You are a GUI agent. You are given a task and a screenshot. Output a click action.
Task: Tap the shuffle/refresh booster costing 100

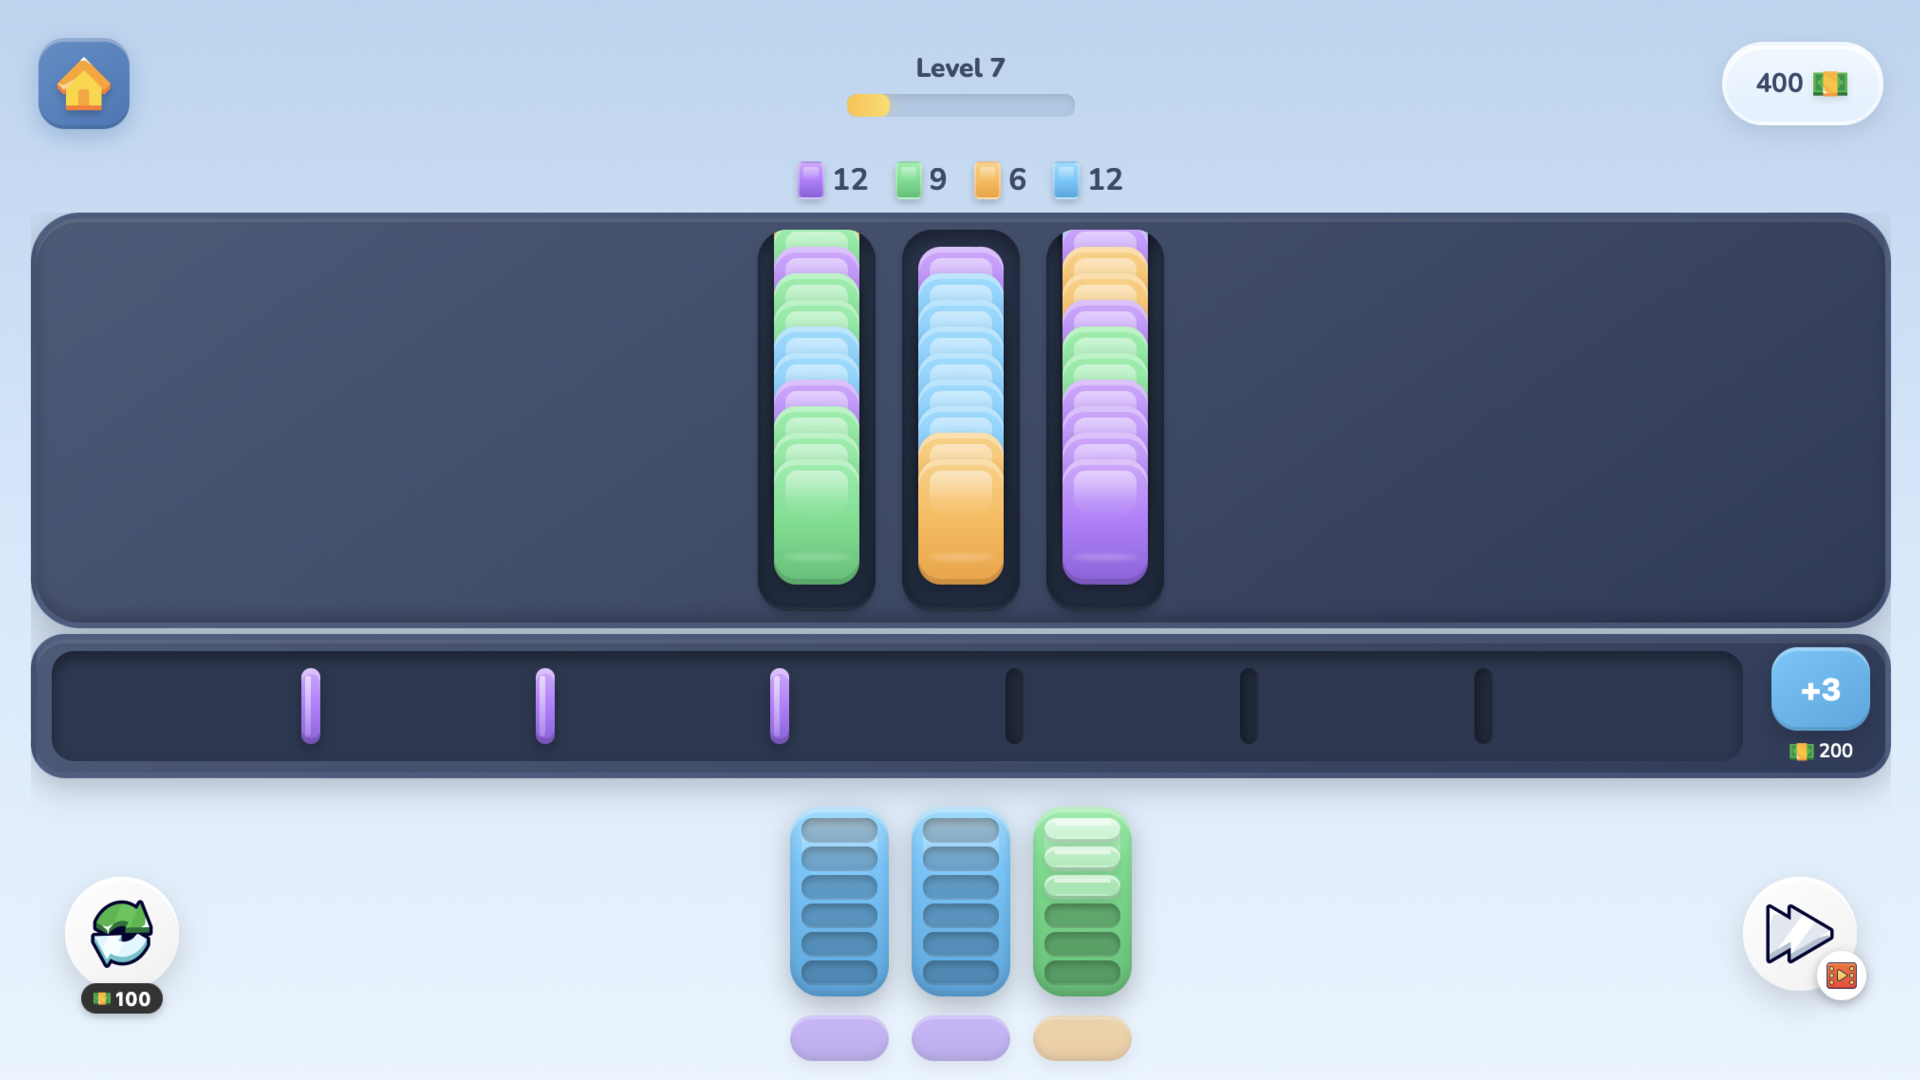122,928
